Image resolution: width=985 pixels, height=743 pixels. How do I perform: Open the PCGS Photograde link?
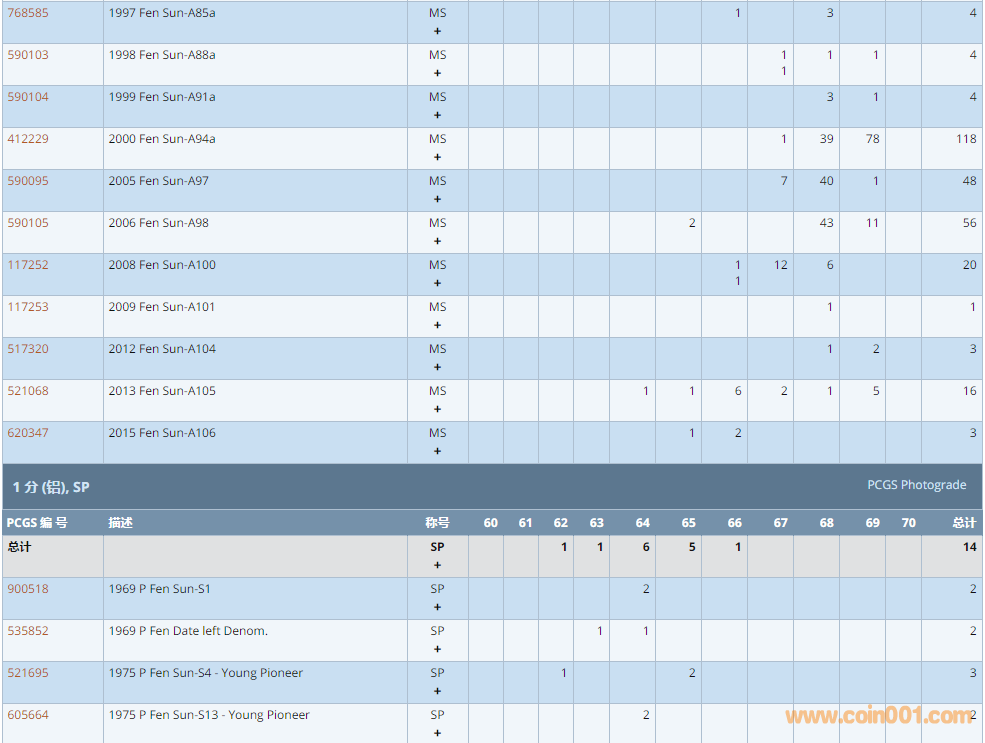(916, 485)
